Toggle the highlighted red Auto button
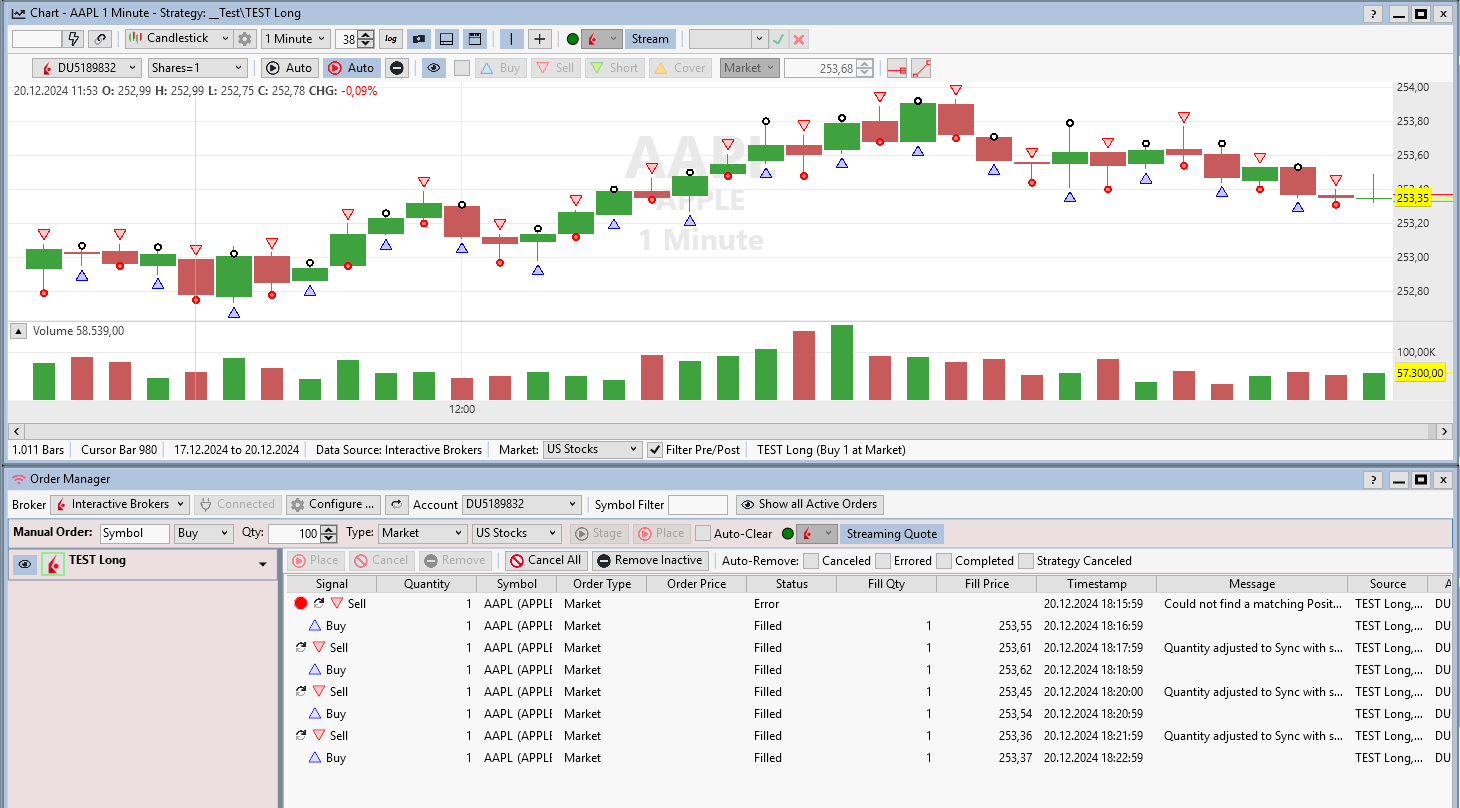This screenshot has height=808, width=1460. [x=350, y=68]
